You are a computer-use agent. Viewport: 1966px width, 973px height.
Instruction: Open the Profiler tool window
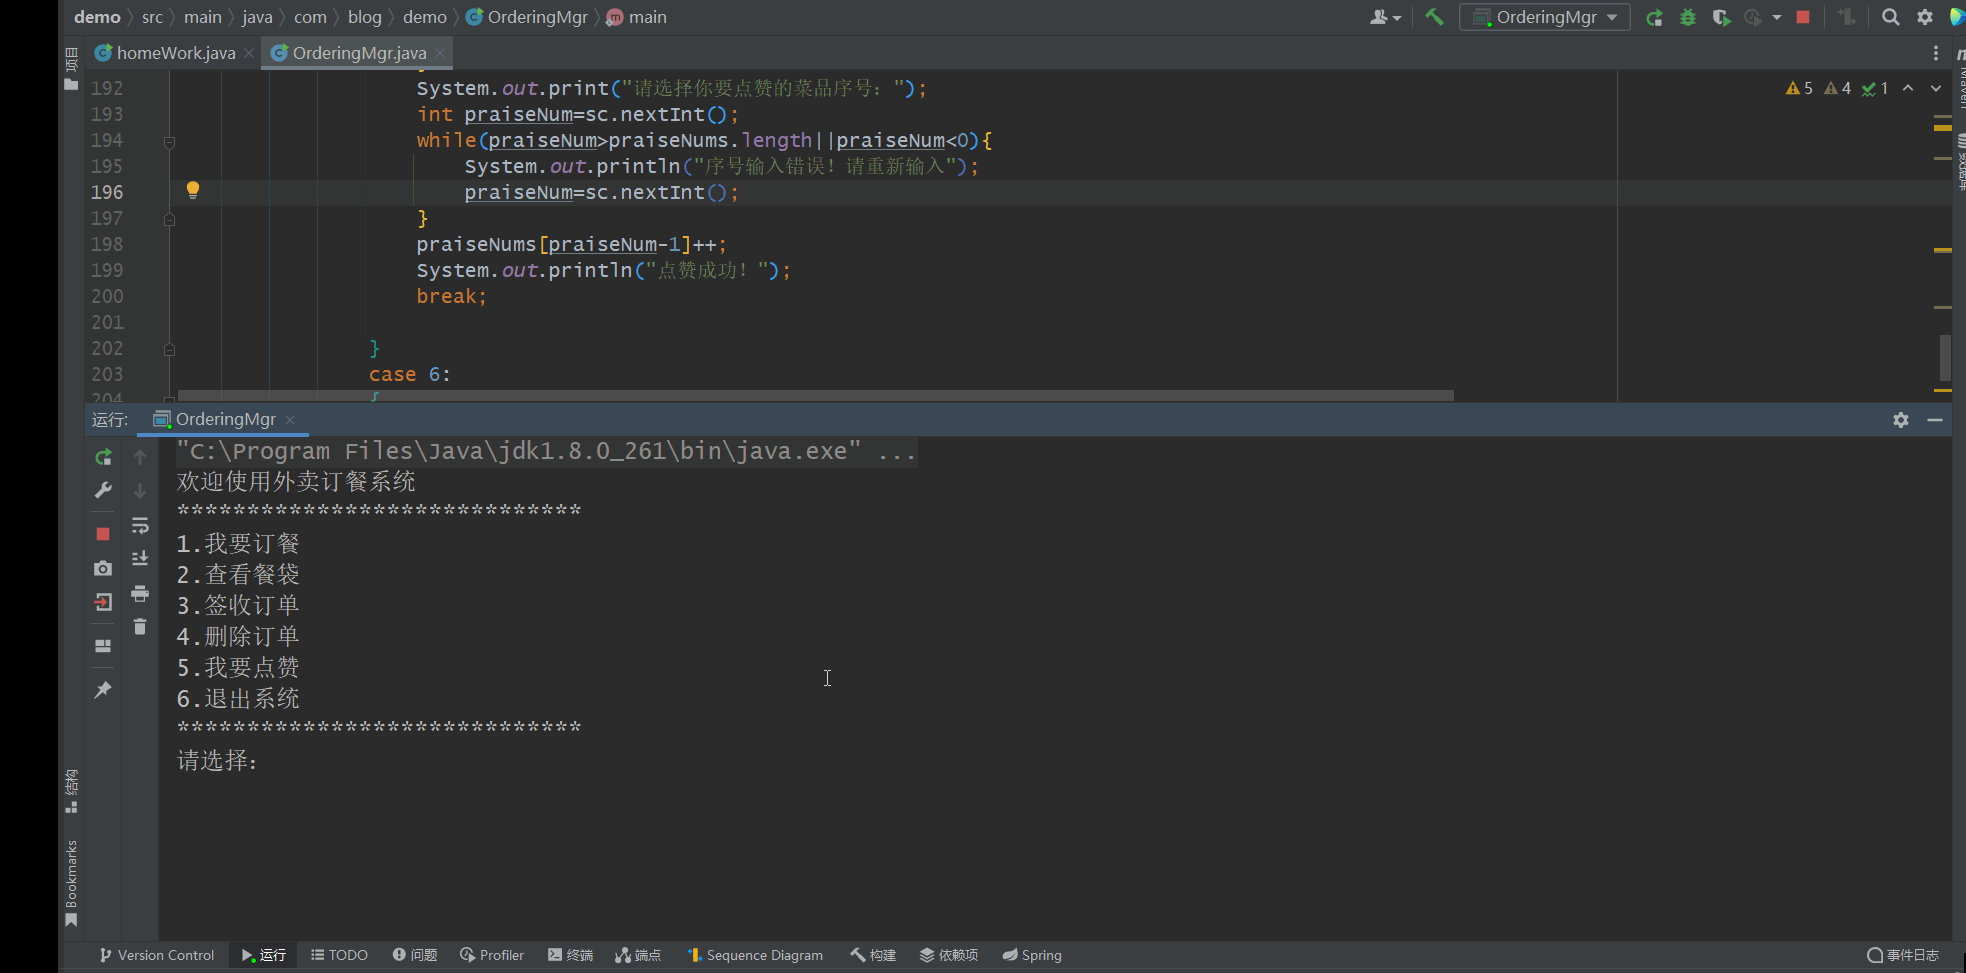[x=491, y=955]
